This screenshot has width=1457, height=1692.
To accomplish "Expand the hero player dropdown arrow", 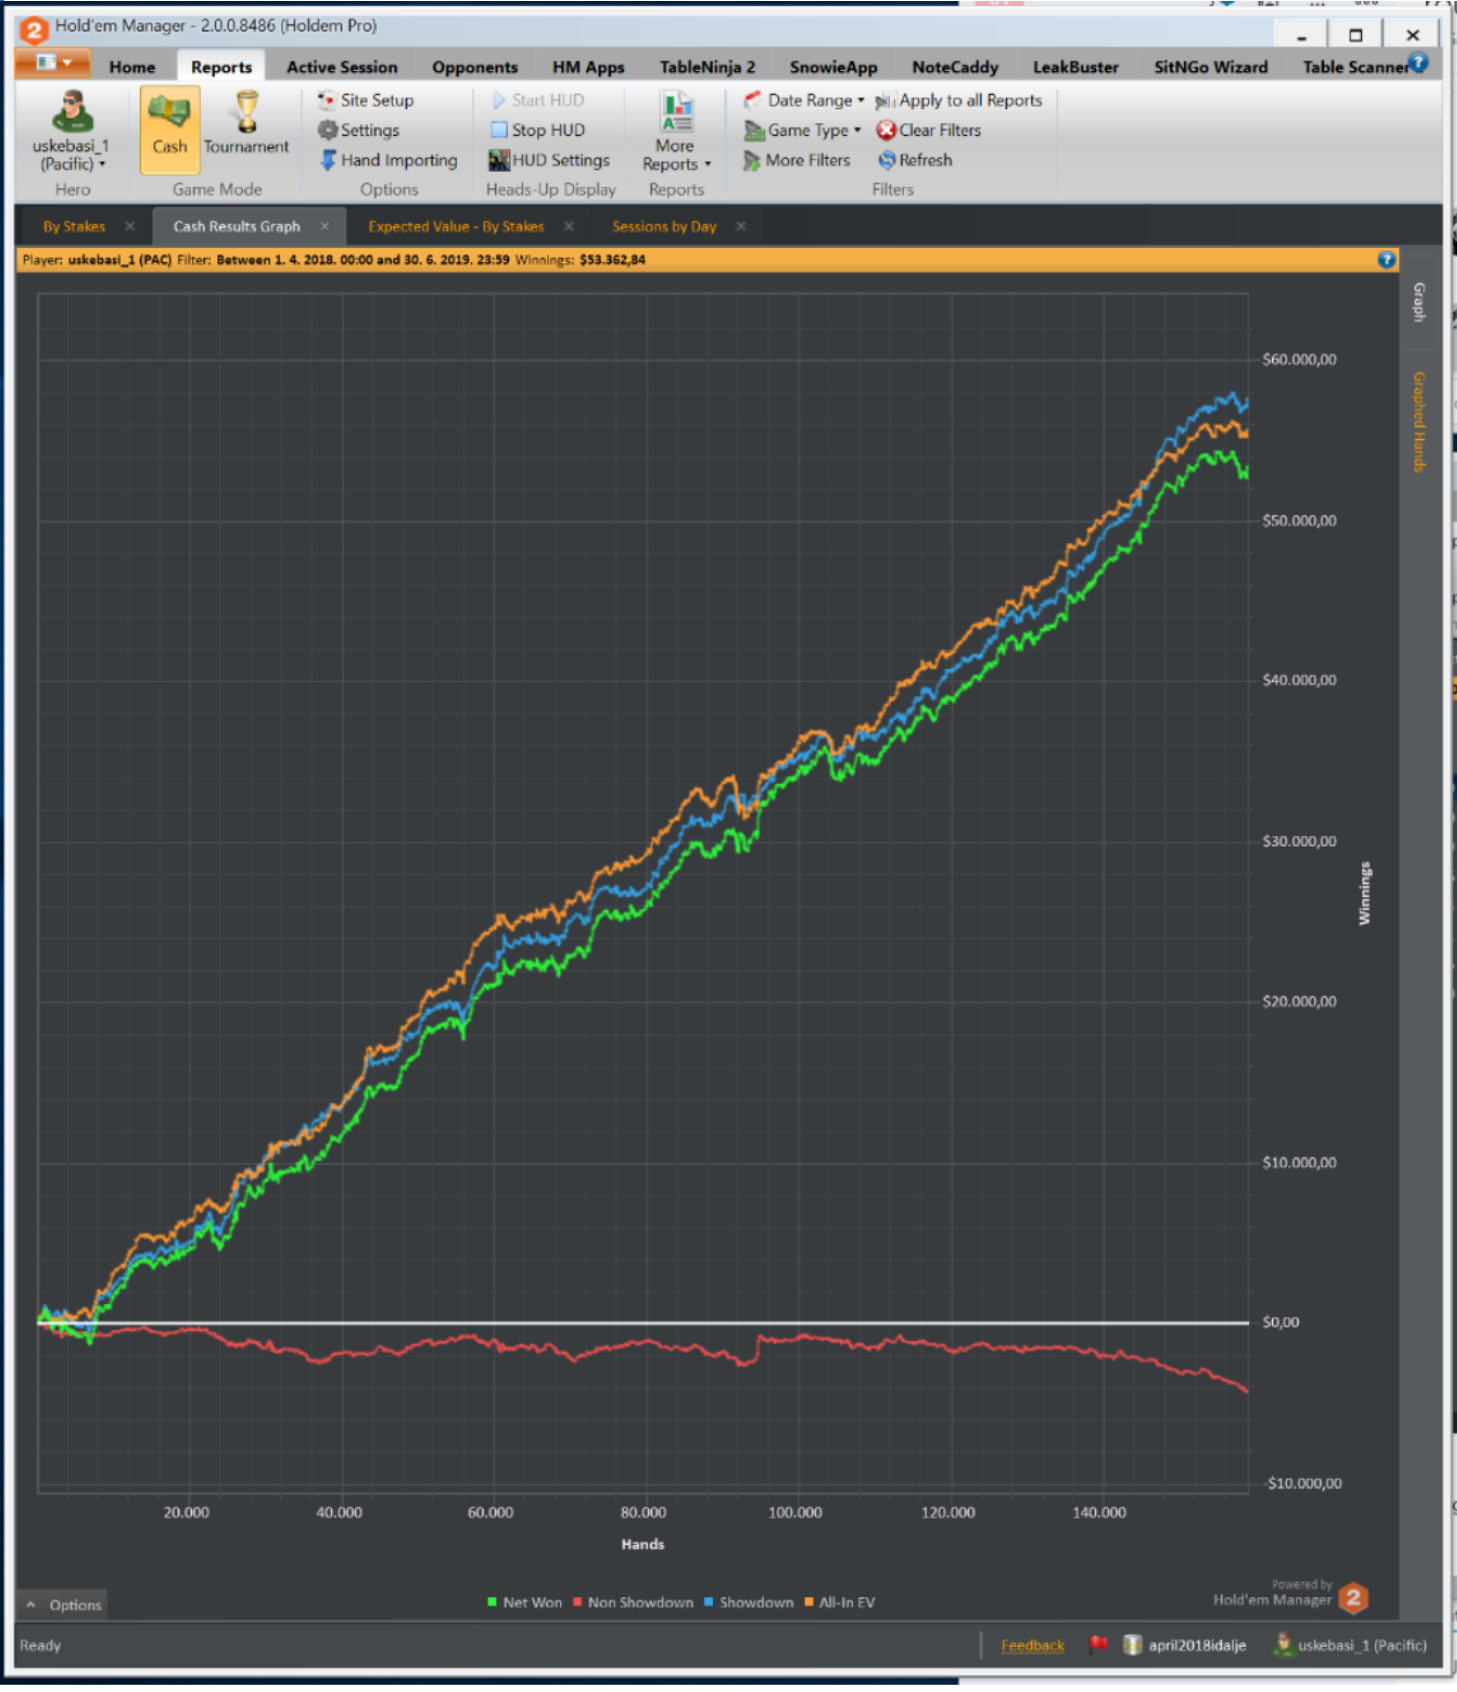I will 102,164.
